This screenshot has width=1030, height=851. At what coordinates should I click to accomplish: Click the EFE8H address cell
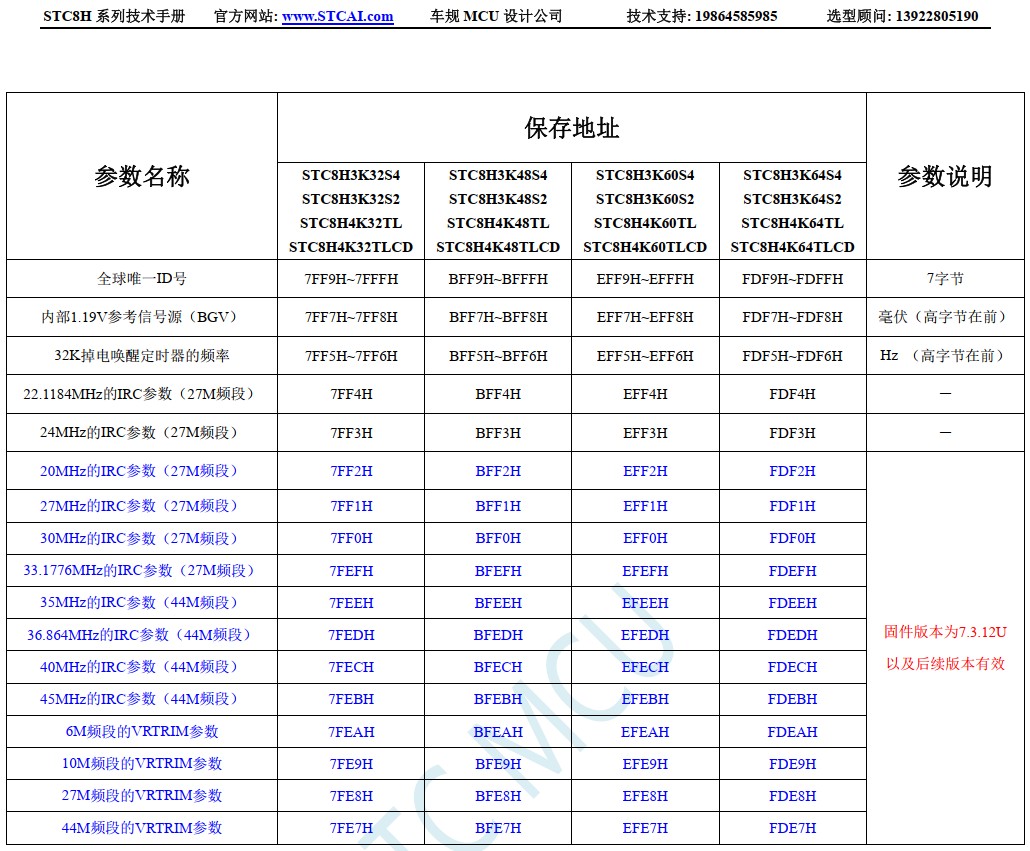click(x=645, y=796)
